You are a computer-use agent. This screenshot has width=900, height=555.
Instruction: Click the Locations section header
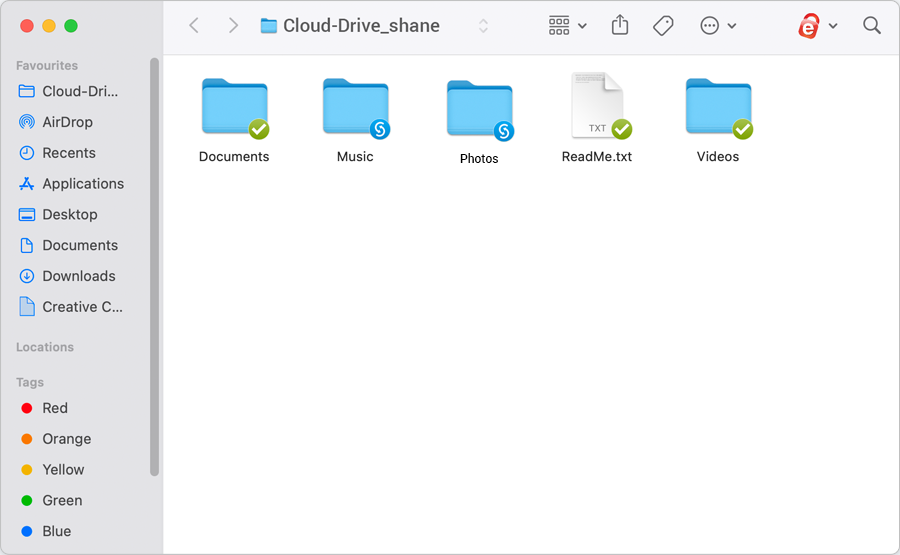[x=45, y=347]
